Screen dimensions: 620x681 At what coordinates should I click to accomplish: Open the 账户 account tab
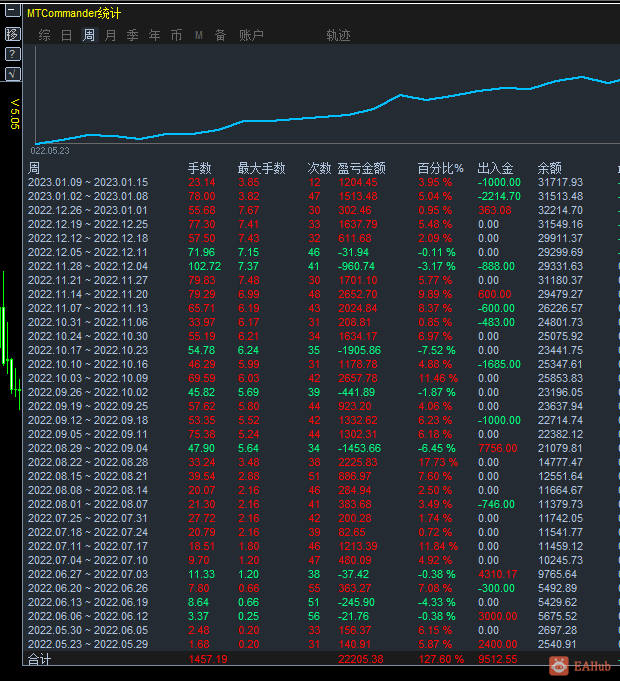[x=251, y=35]
